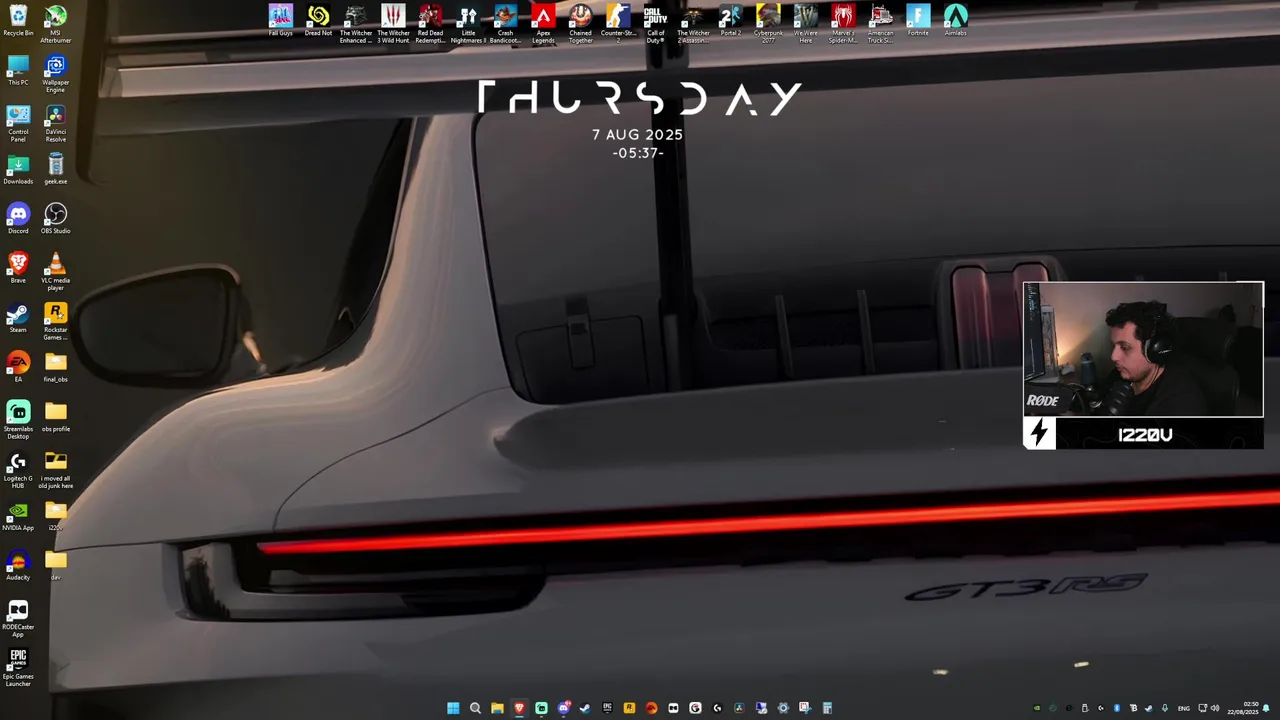Screen dimensions: 1280x720
Task: Select Aimlabs desktop shortcut
Action: [956, 20]
